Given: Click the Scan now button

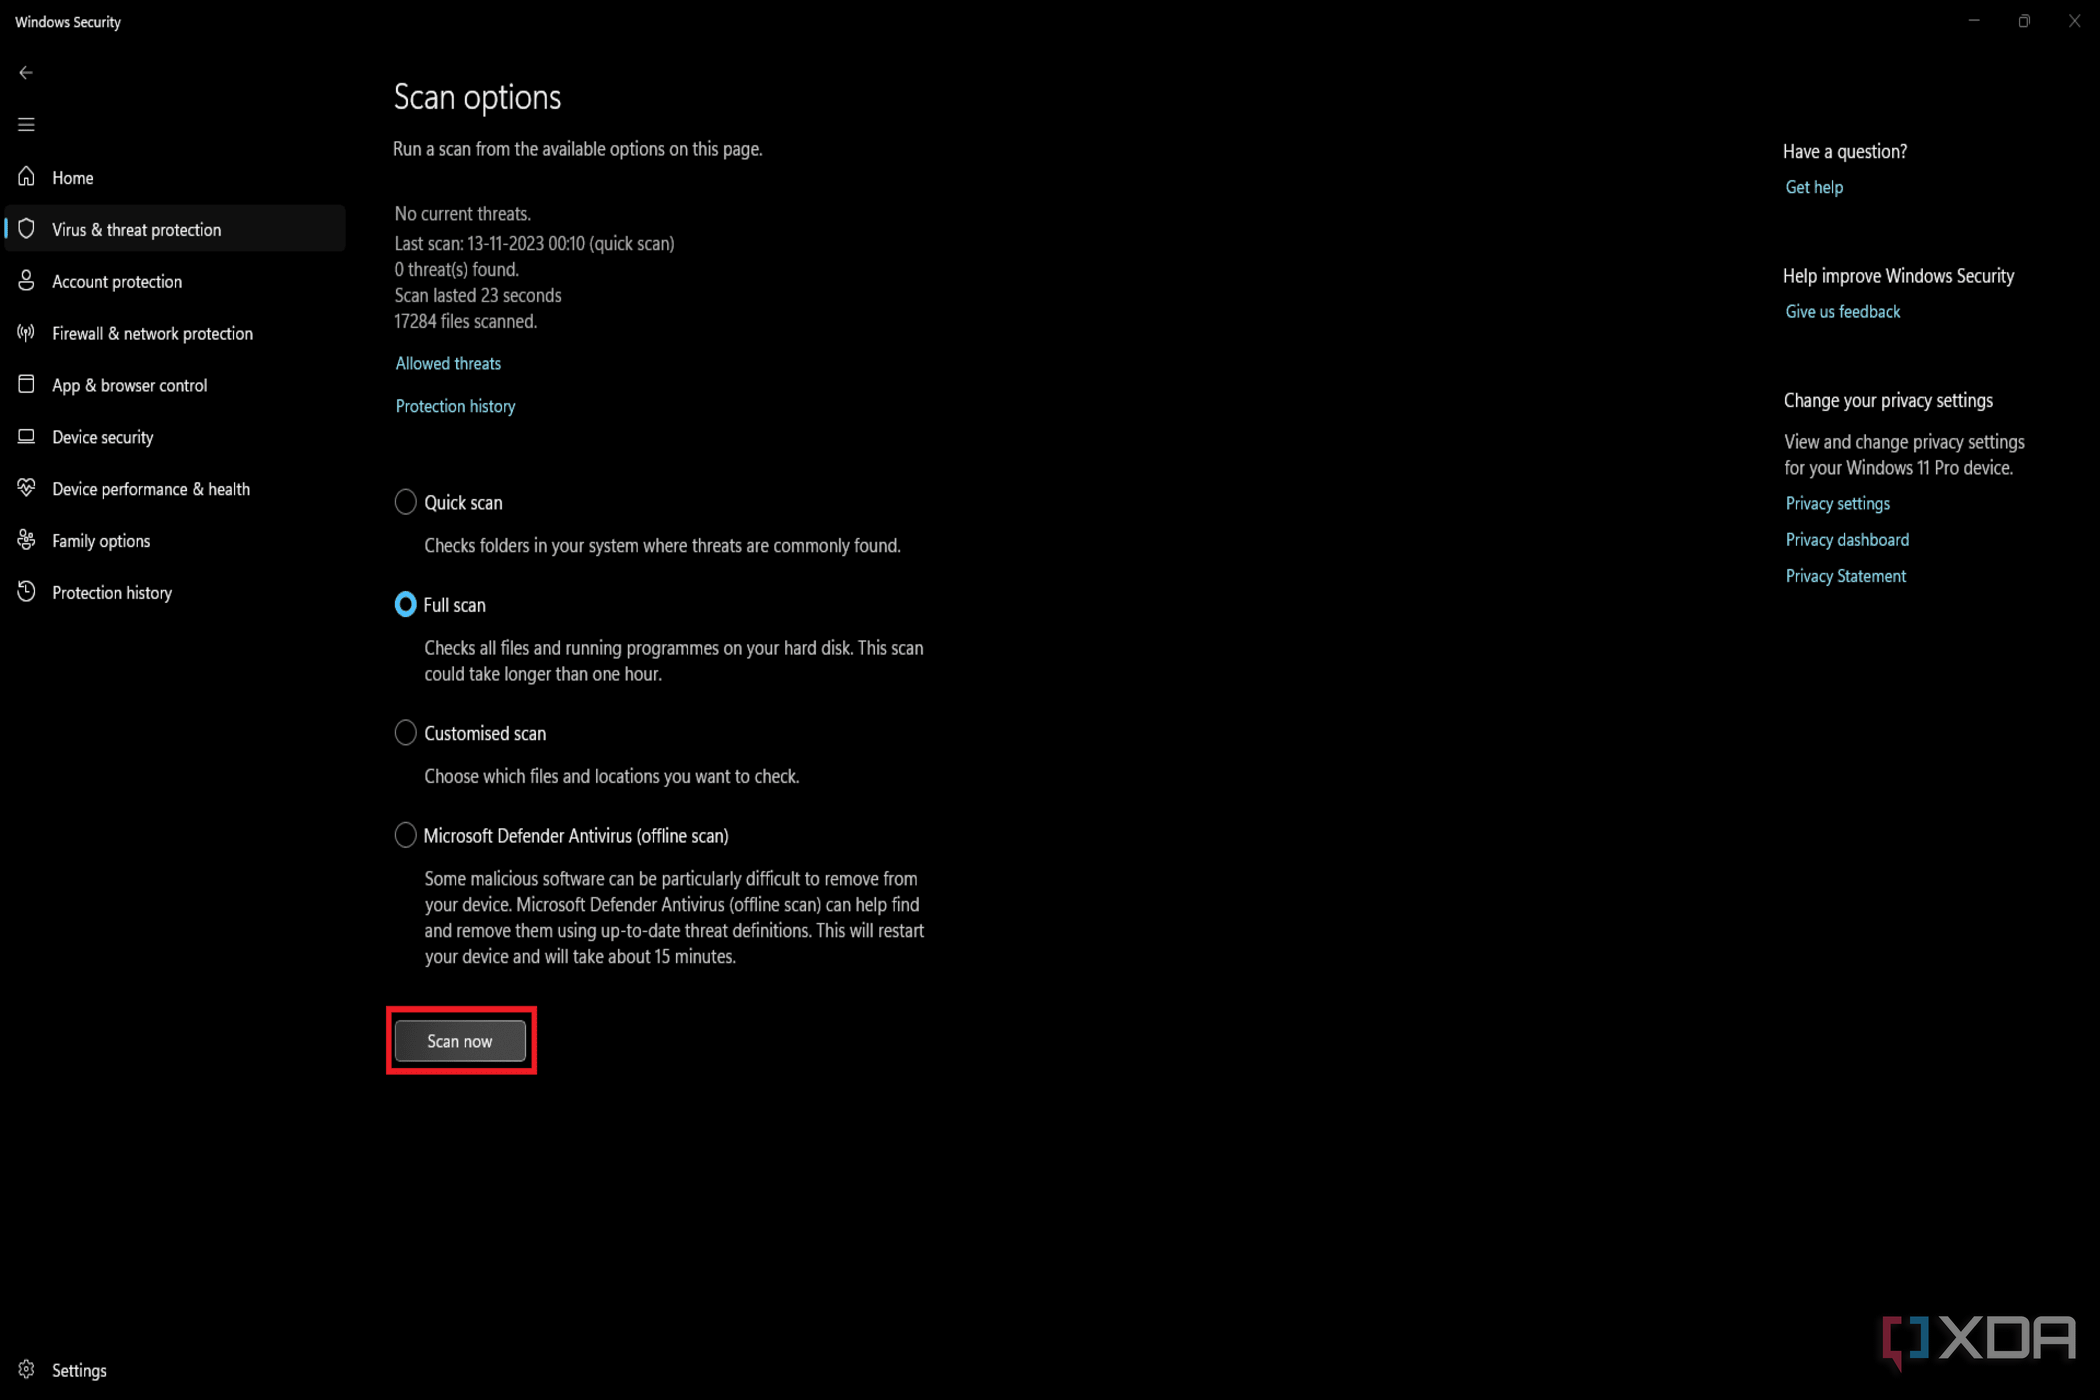Looking at the screenshot, I should [459, 1041].
